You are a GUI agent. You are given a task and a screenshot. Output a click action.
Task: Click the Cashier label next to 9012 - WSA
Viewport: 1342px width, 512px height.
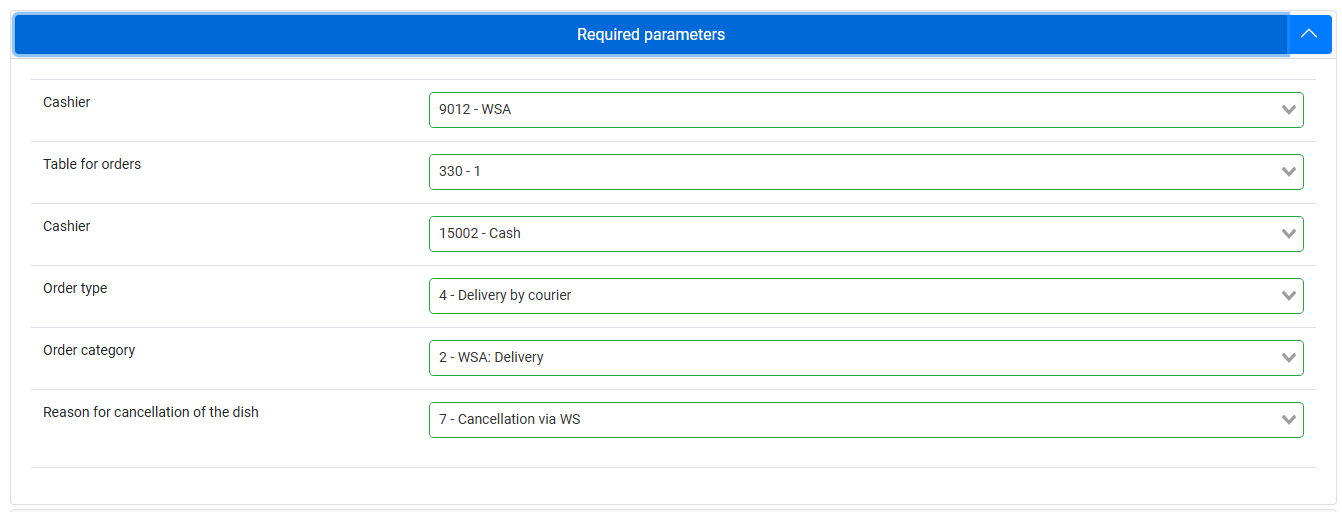(x=67, y=102)
